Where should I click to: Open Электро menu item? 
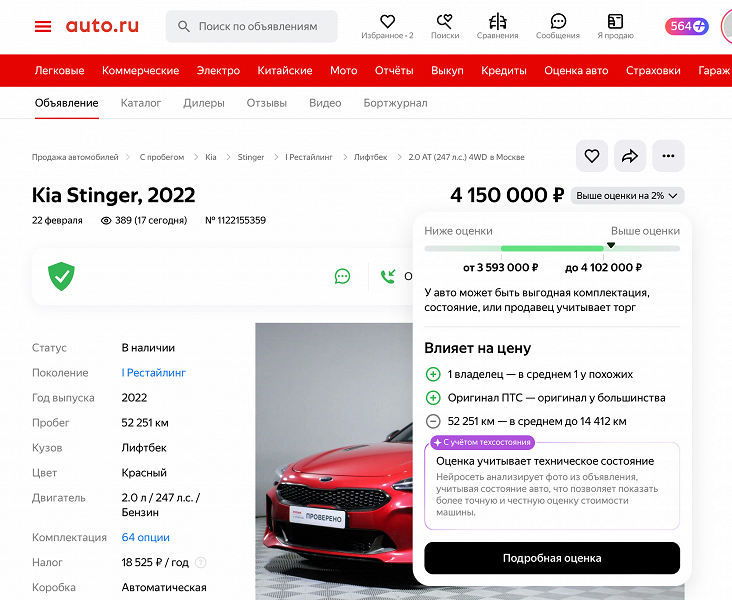(218, 71)
